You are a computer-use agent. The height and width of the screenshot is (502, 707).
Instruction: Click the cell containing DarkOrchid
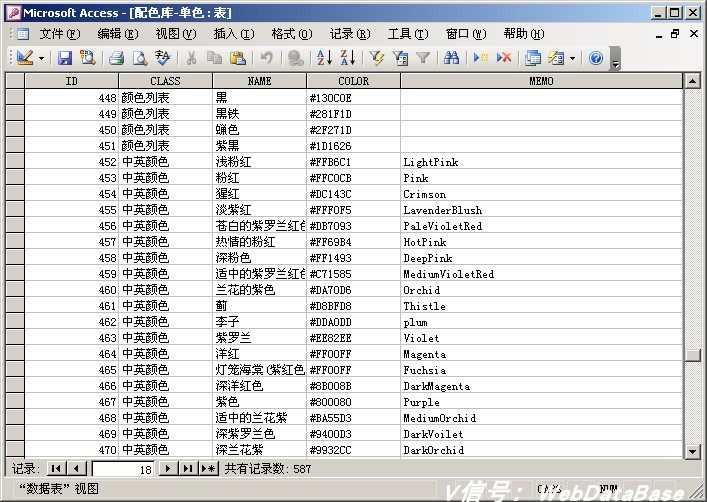pyautogui.click(x=542, y=450)
